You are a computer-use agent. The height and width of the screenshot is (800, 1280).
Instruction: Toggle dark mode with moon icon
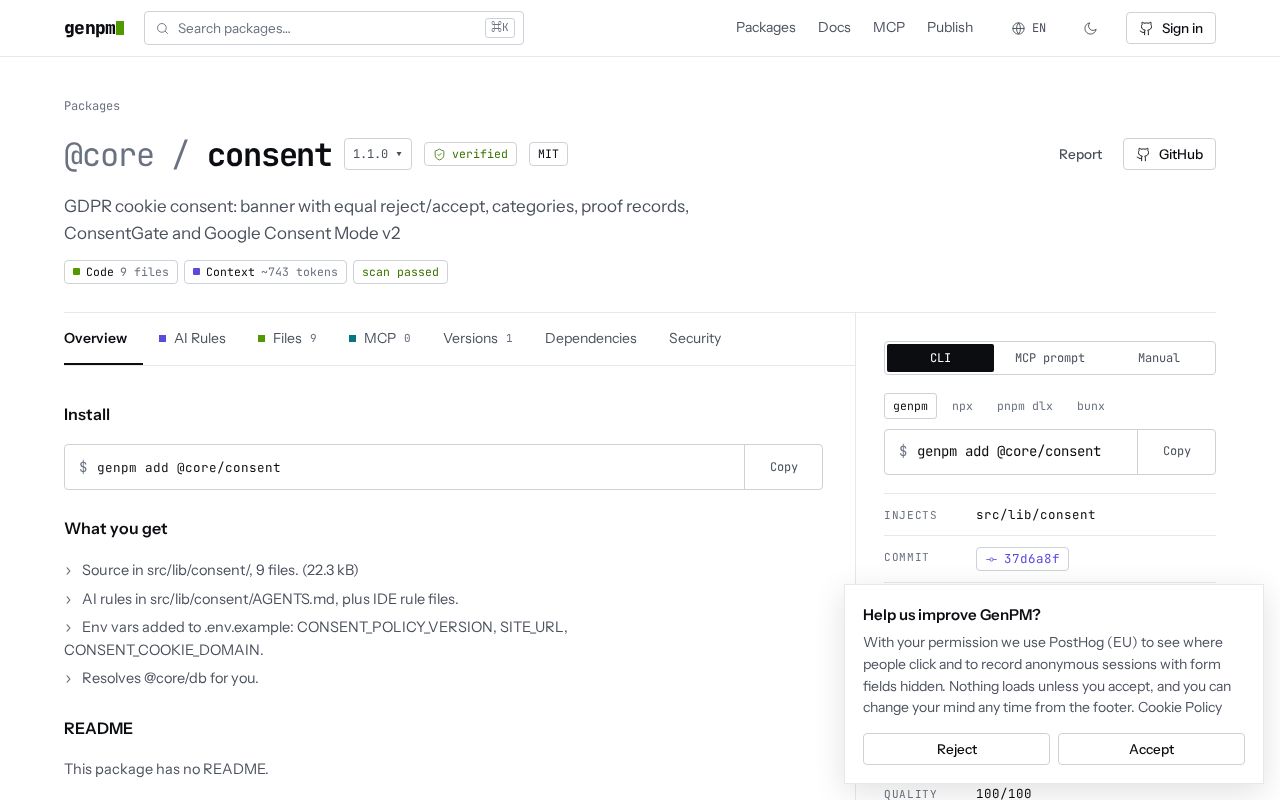[x=1090, y=28]
